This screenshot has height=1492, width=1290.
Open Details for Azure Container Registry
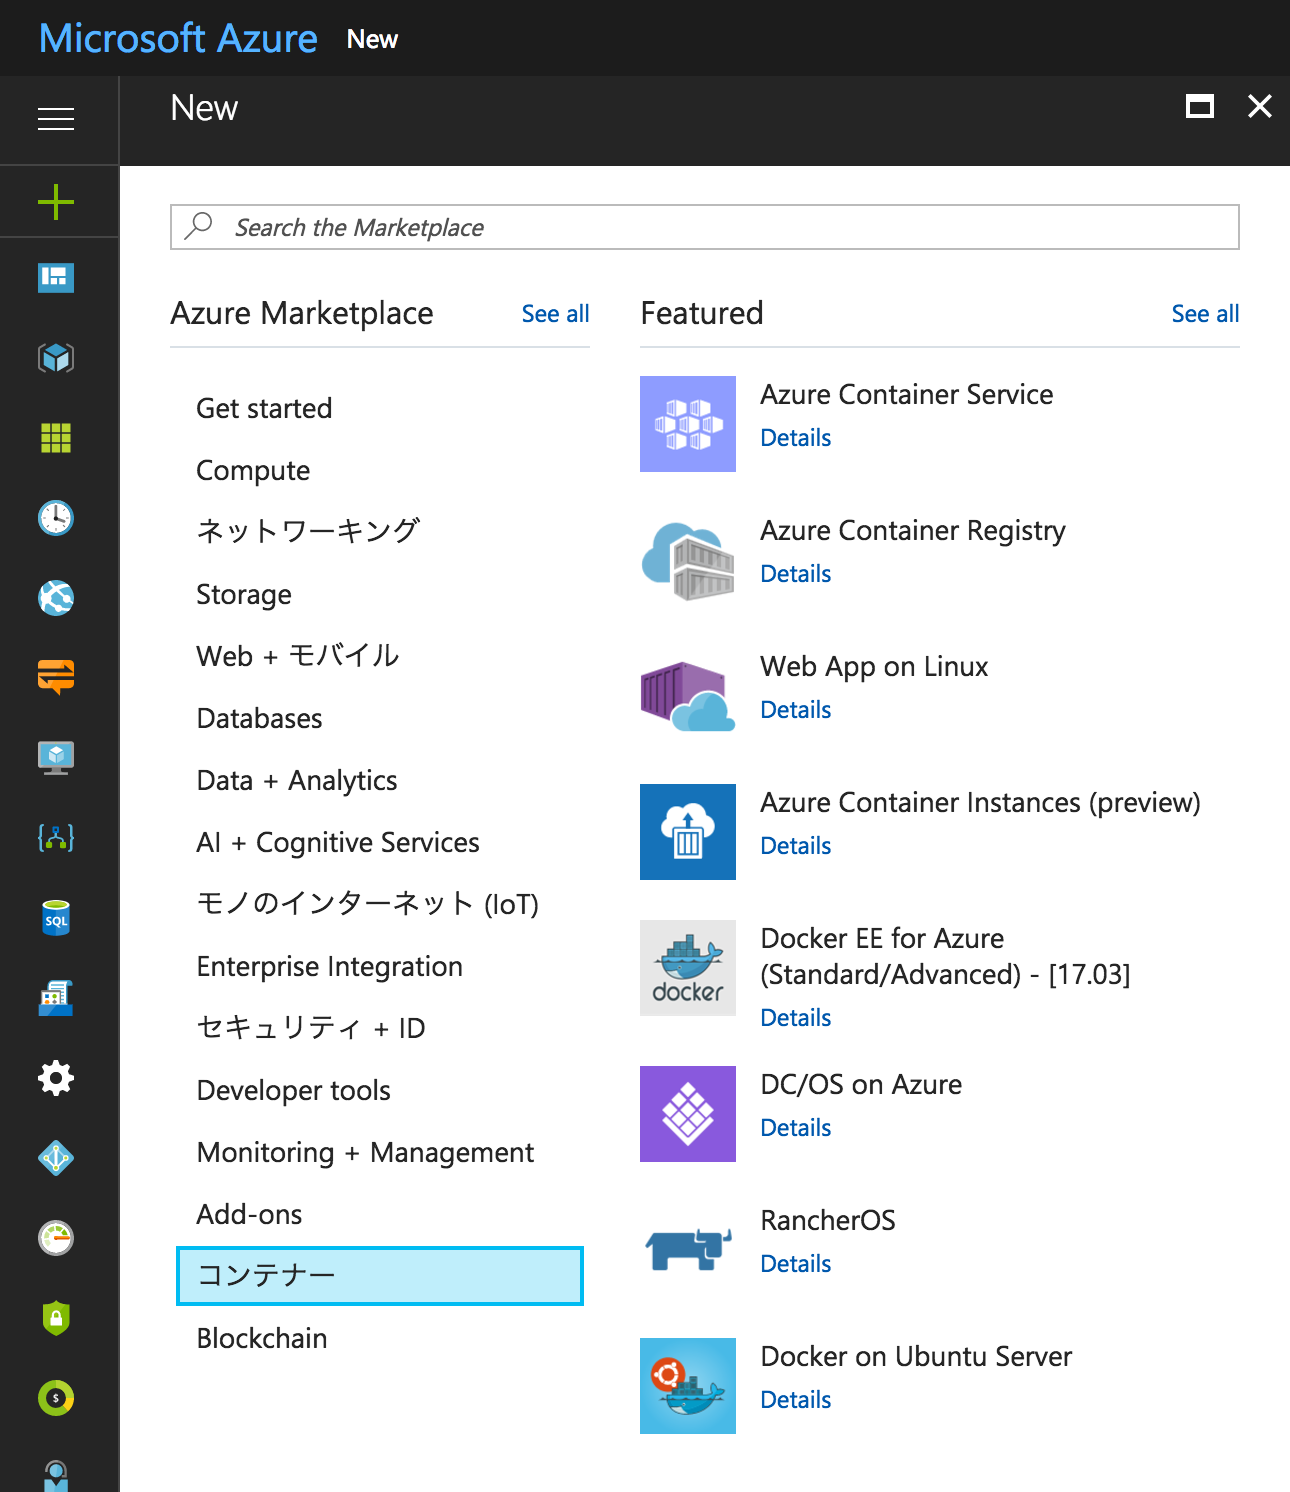796,574
